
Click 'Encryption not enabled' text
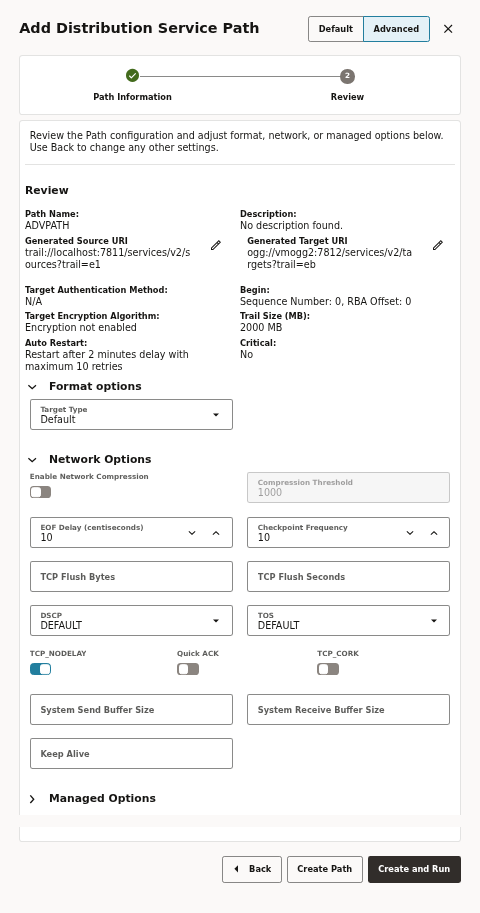click(x=81, y=328)
